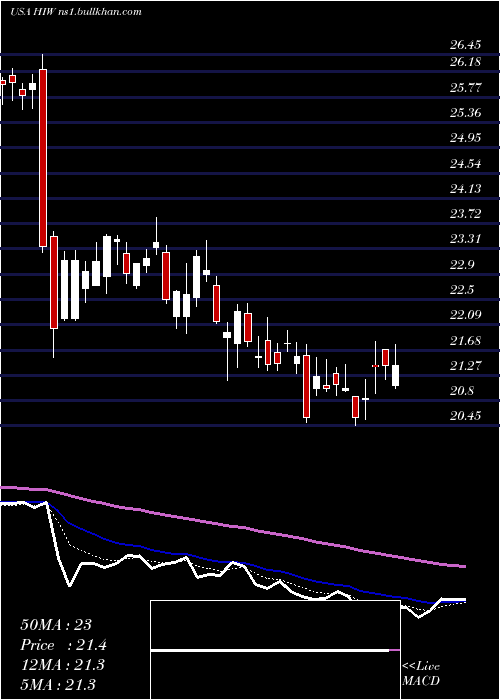Click the 21.27 price axis label
The height and width of the screenshot is (700, 500).
point(465,366)
